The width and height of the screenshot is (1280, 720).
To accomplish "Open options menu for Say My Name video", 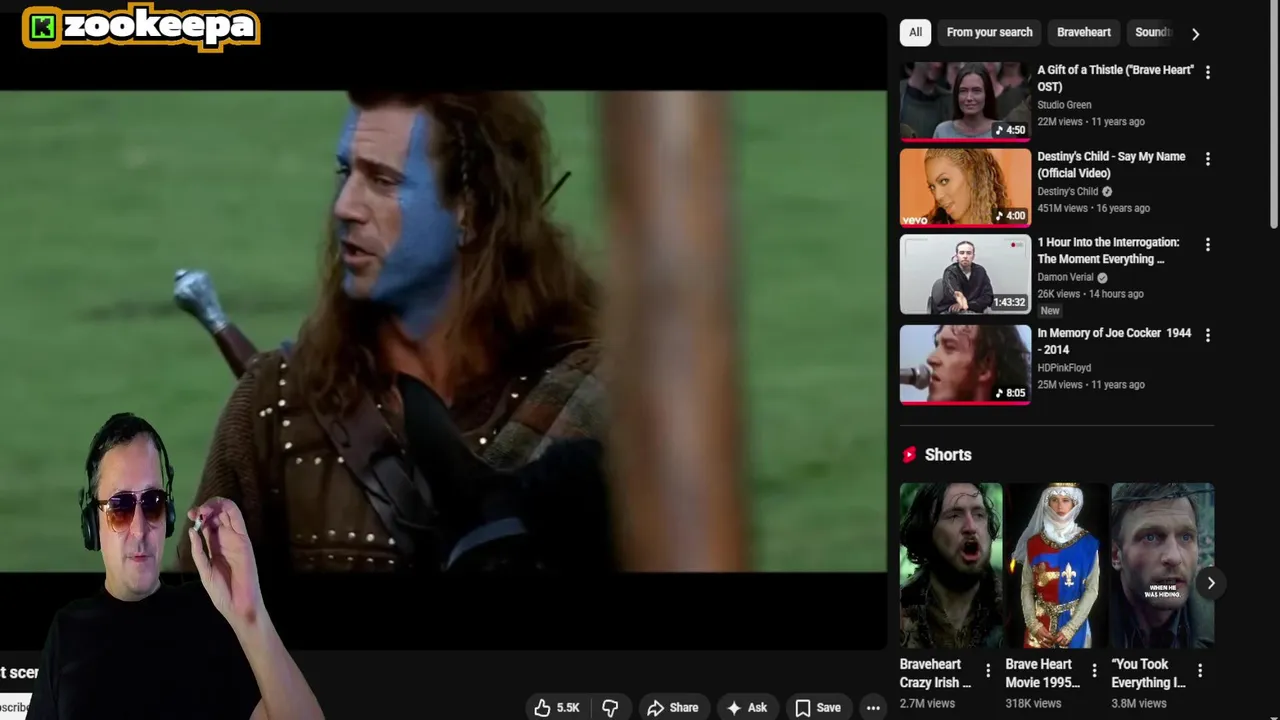I will tap(1207, 158).
